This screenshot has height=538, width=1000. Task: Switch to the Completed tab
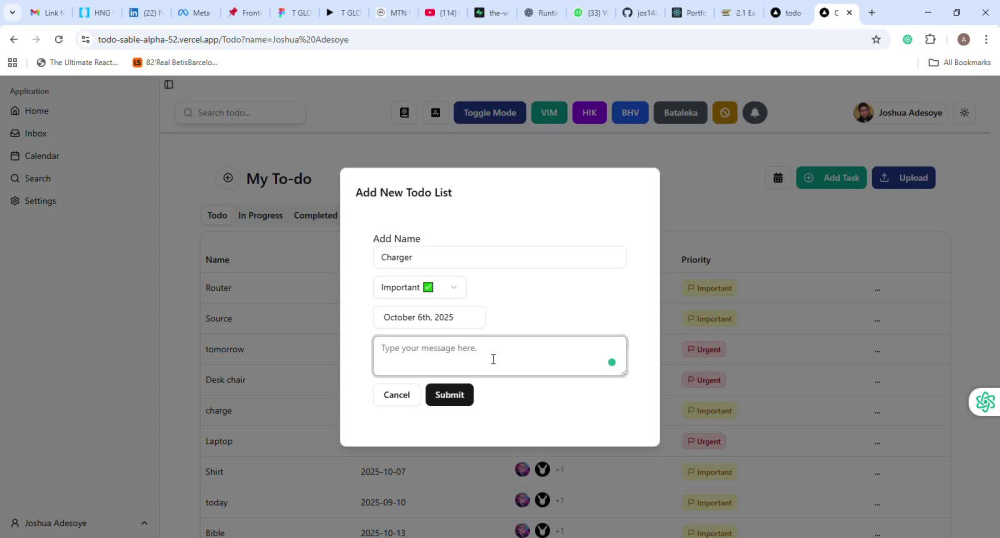[x=316, y=215]
